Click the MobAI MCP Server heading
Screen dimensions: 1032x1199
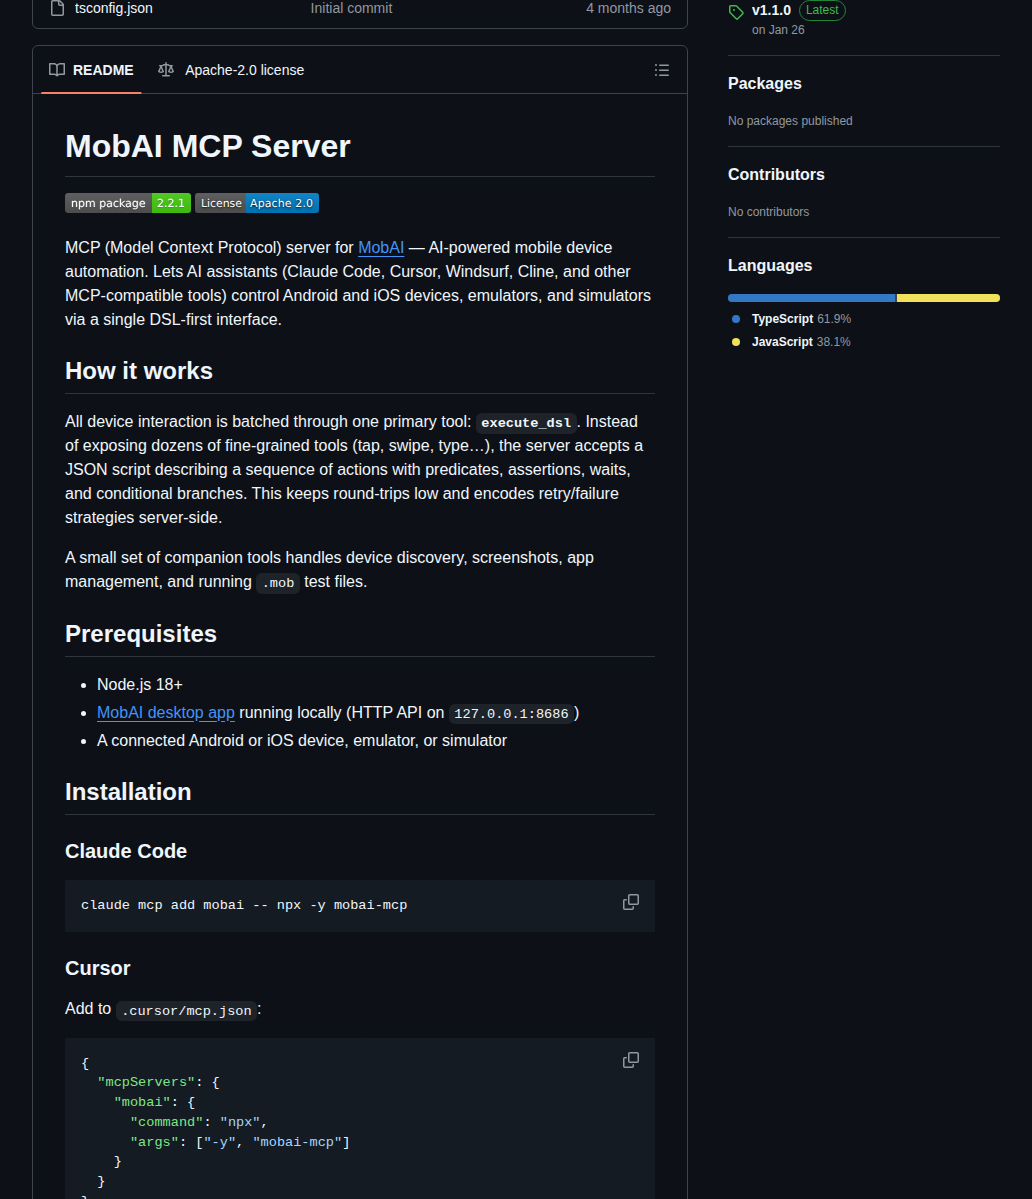208,146
